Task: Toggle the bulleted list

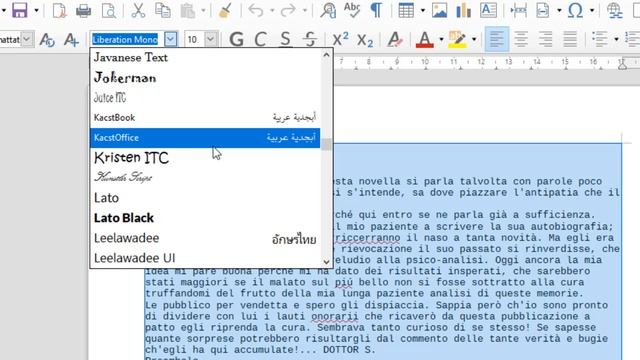Action: click(x=600, y=40)
